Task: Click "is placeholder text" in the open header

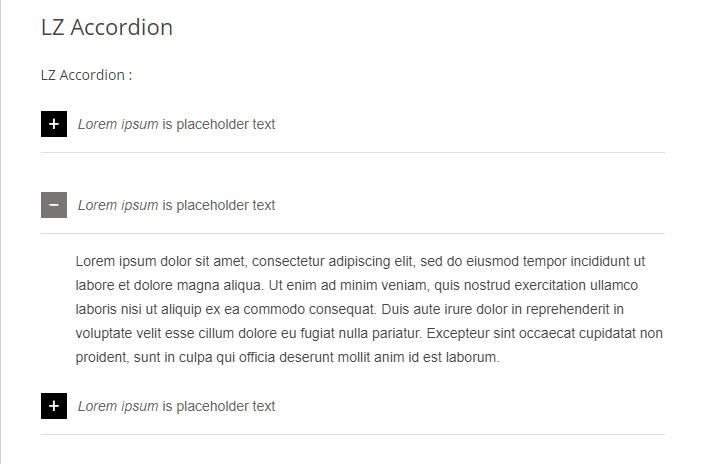Action: pos(218,205)
